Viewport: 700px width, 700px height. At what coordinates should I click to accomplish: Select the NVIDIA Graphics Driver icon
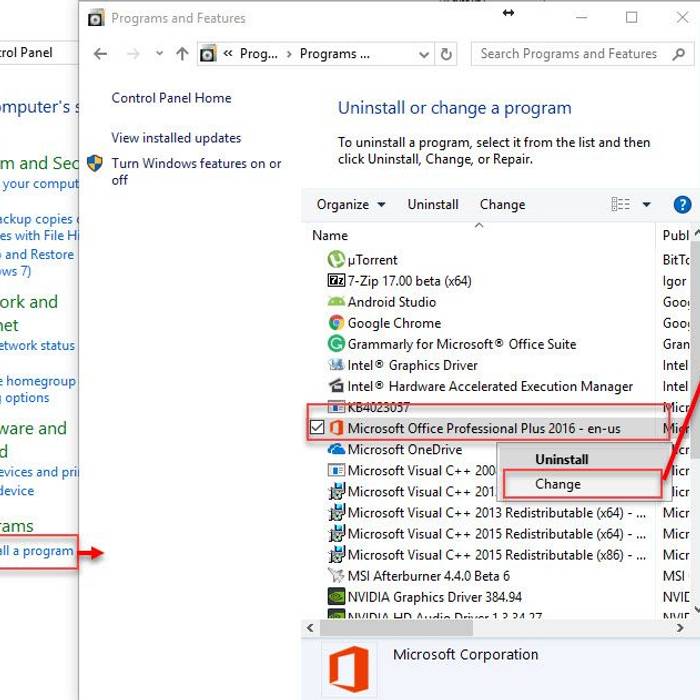click(336, 597)
